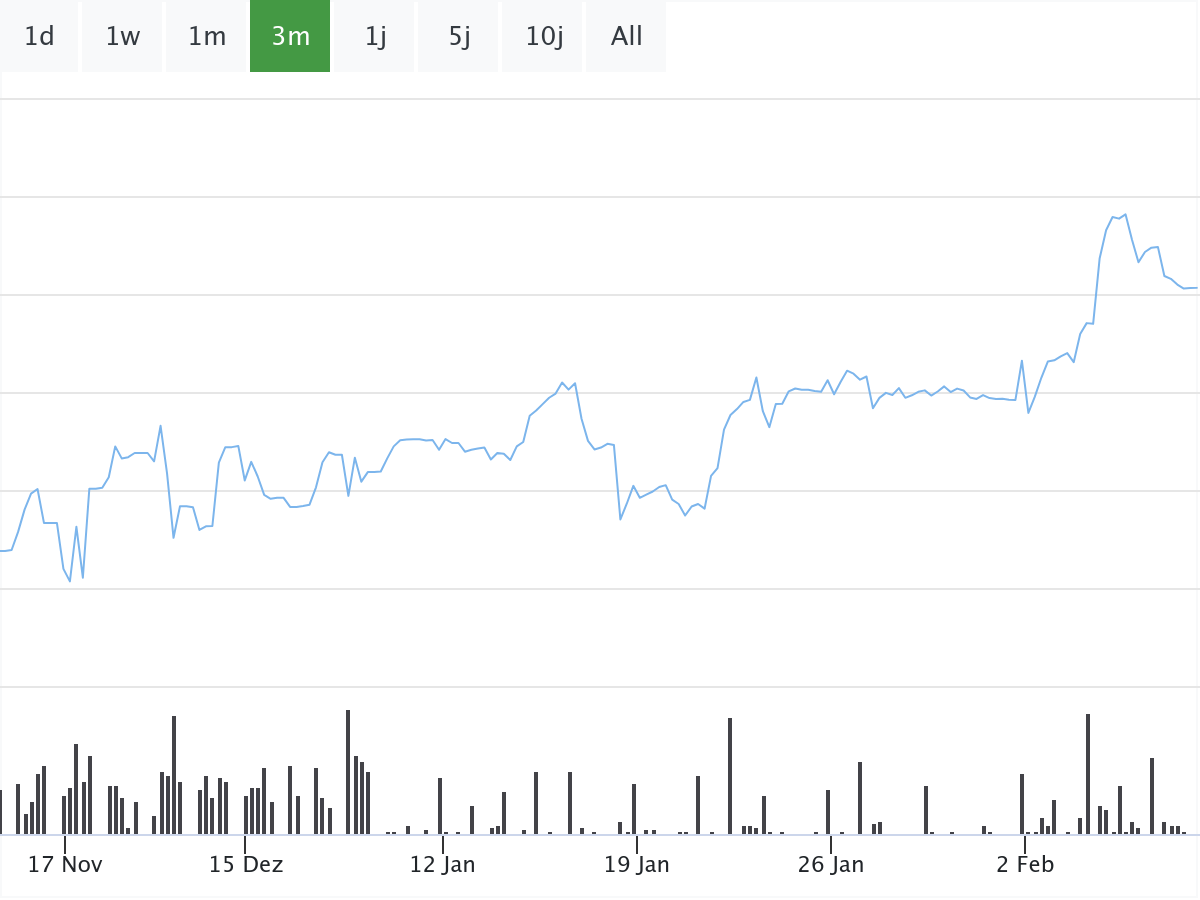
Task: Click the active 3m range button
Action: pos(290,36)
